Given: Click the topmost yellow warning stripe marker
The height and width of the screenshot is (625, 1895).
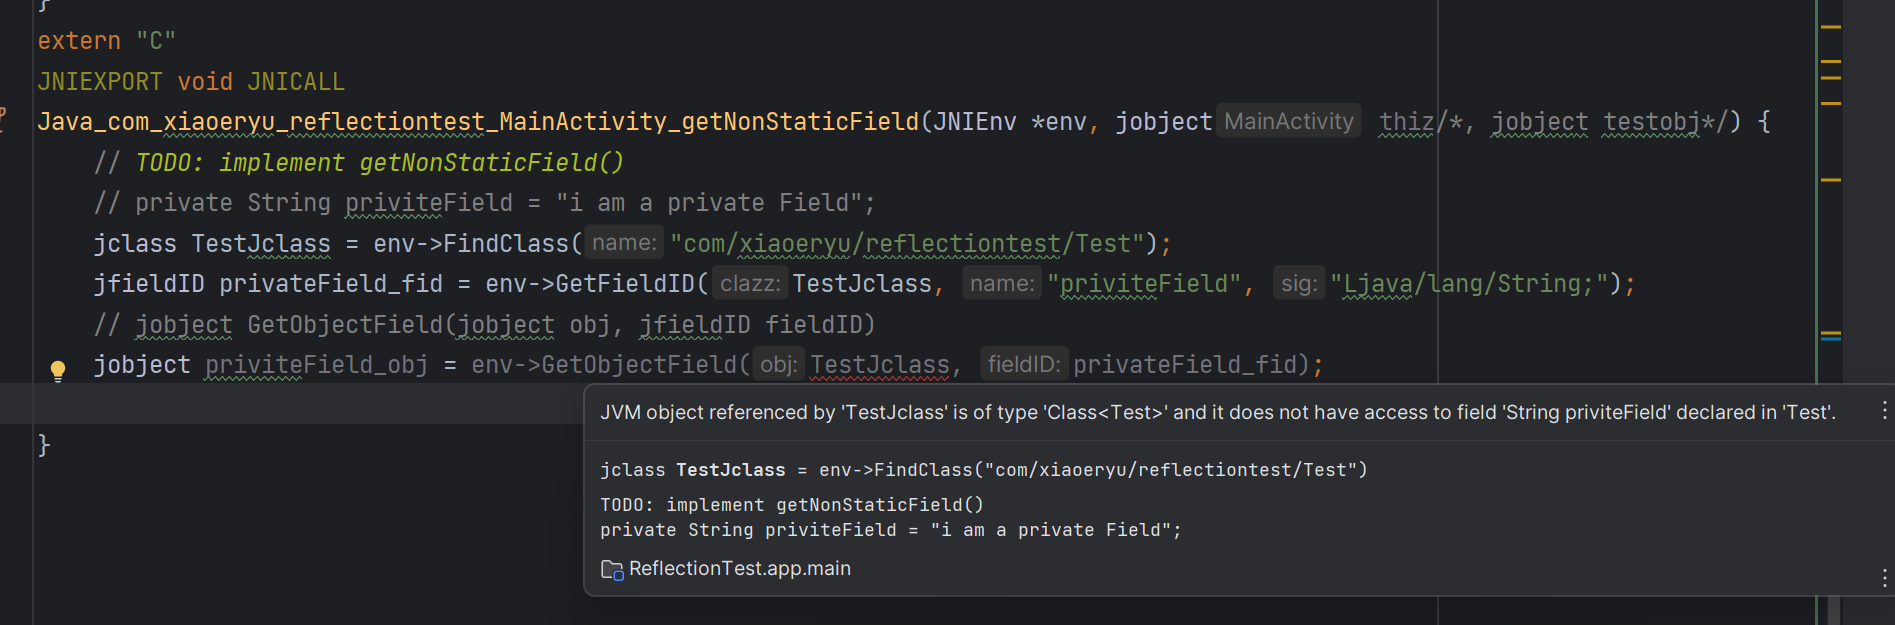Looking at the screenshot, I should pos(1831,27).
